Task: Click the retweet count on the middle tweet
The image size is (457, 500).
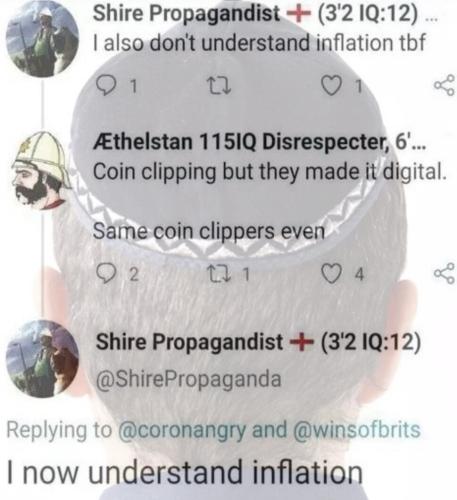Action: point(246,274)
